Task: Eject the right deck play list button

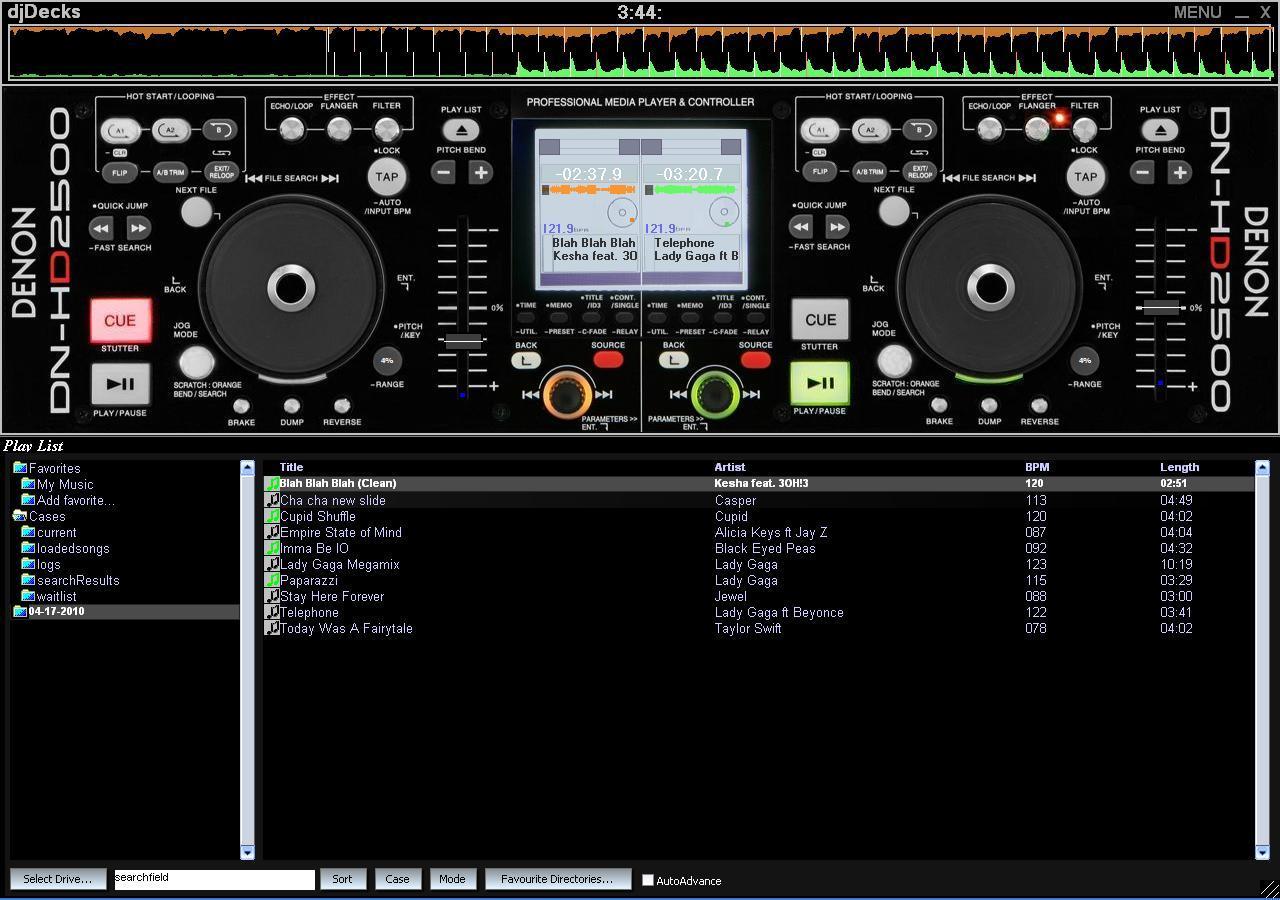Action: point(1160,130)
